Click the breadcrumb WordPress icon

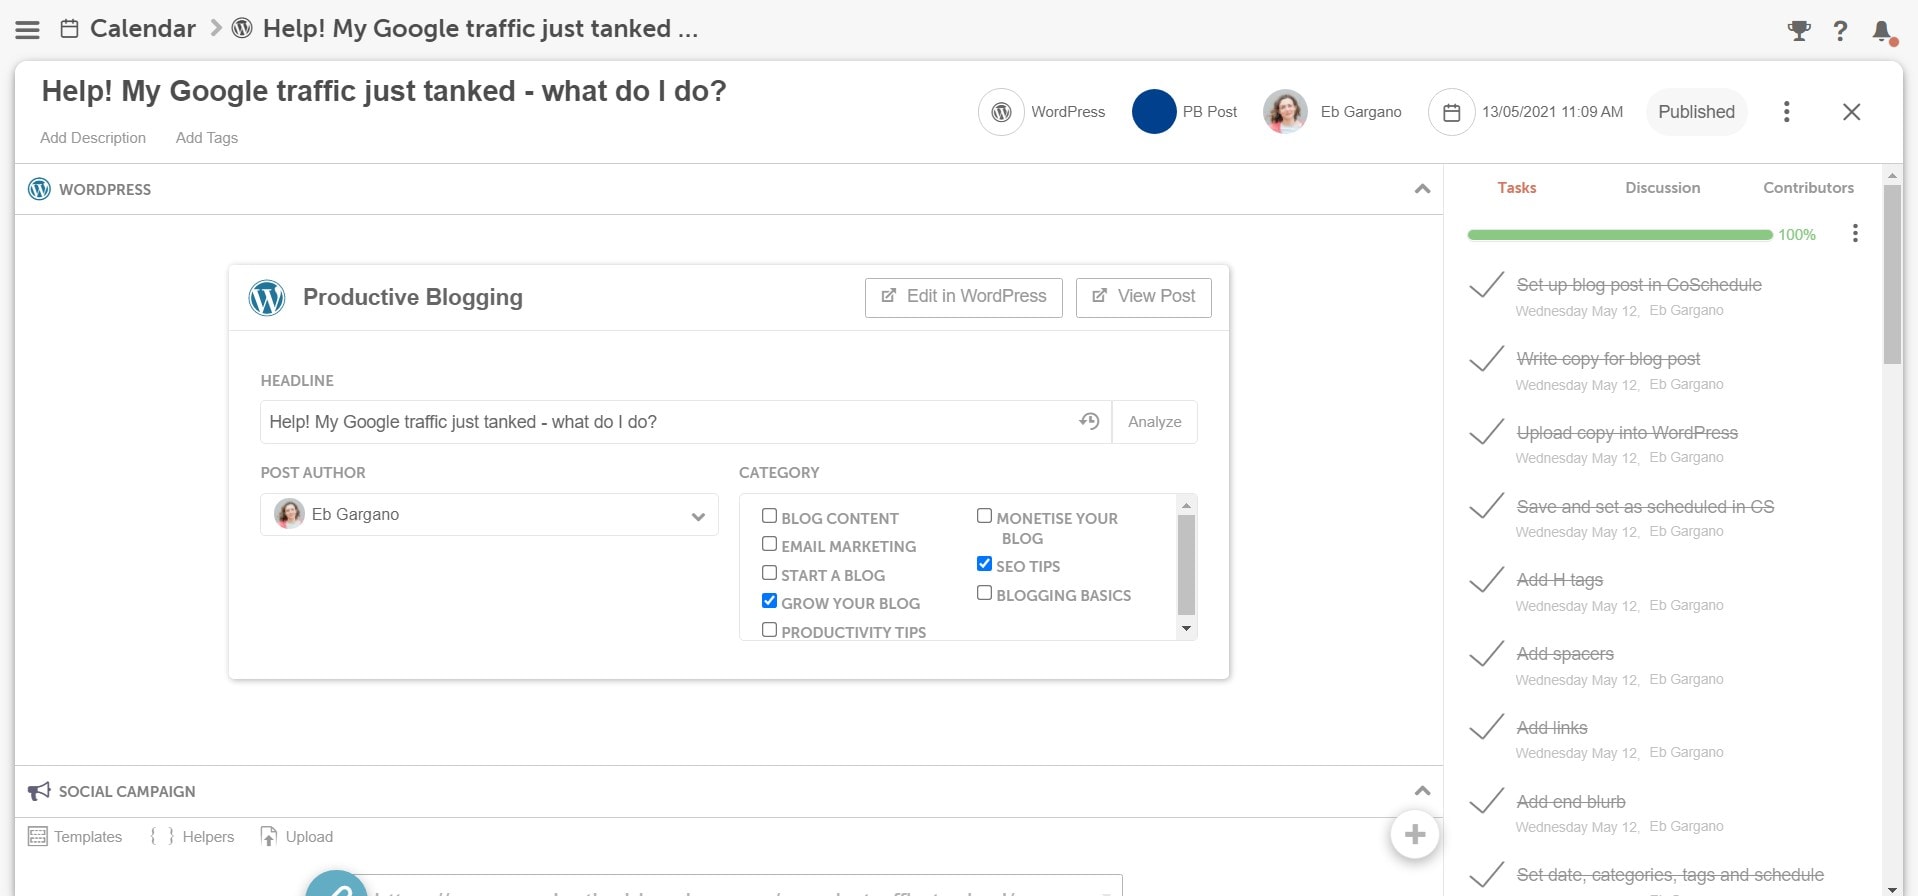[x=242, y=29]
